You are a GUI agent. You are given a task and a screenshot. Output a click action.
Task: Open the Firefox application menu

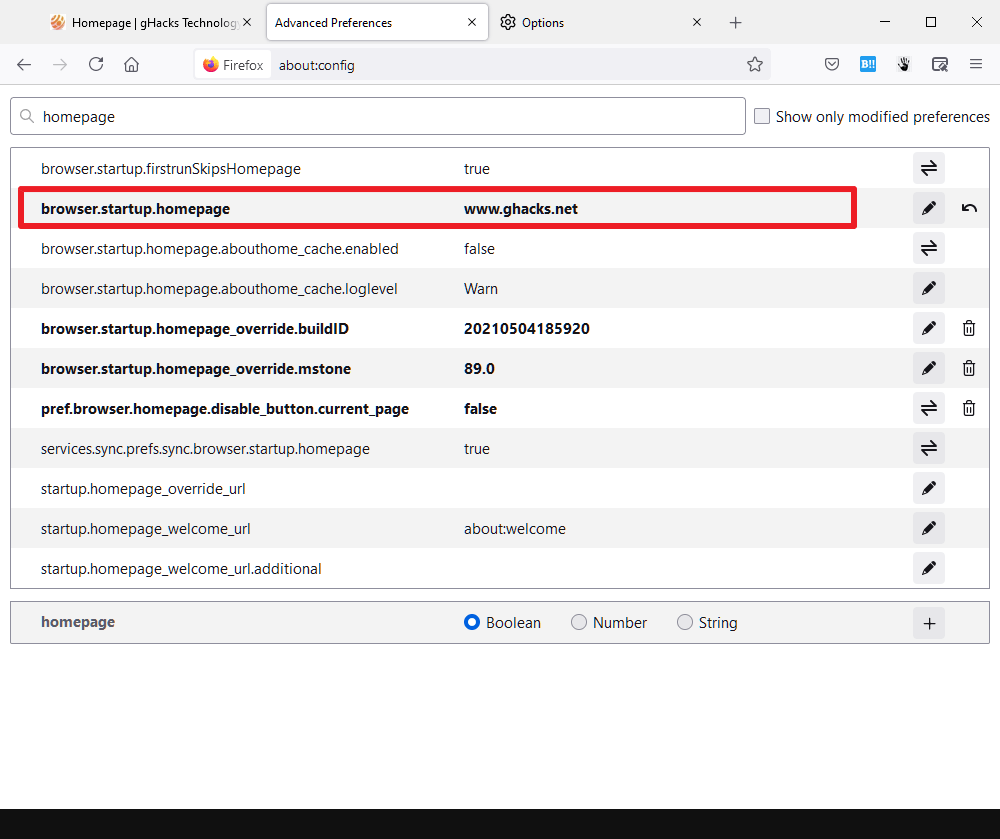(x=975, y=64)
